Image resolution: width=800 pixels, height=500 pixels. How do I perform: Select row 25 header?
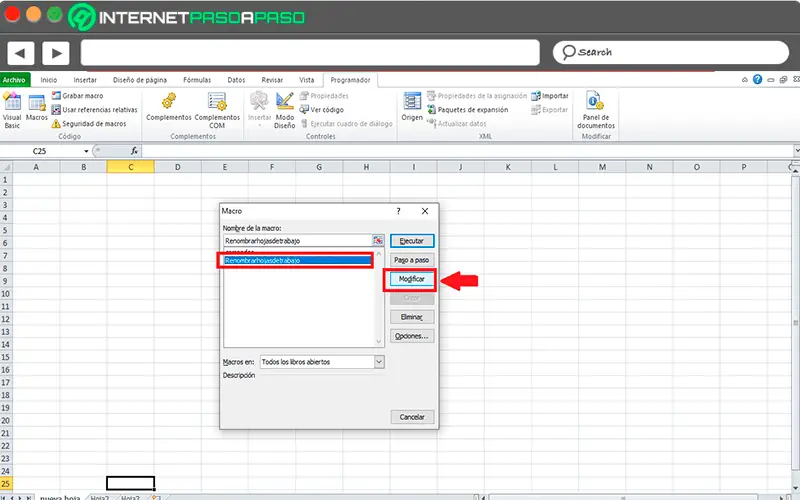[x=6, y=483]
